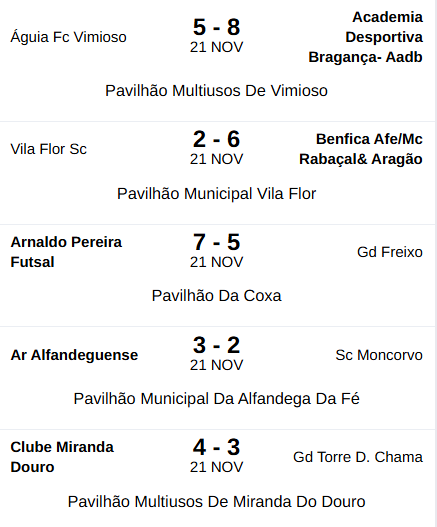This screenshot has height=527, width=437.
Task: Select Pavilhão Da Coxa venue
Action: pyautogui.click(x=216, y=296)
